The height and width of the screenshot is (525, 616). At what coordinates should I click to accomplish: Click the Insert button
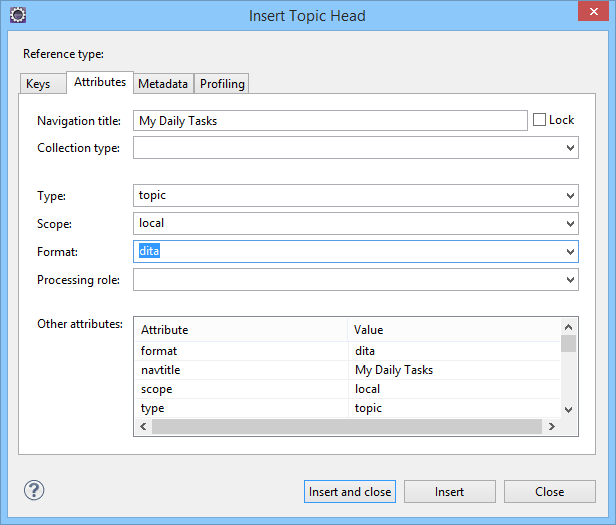(449, 492)
